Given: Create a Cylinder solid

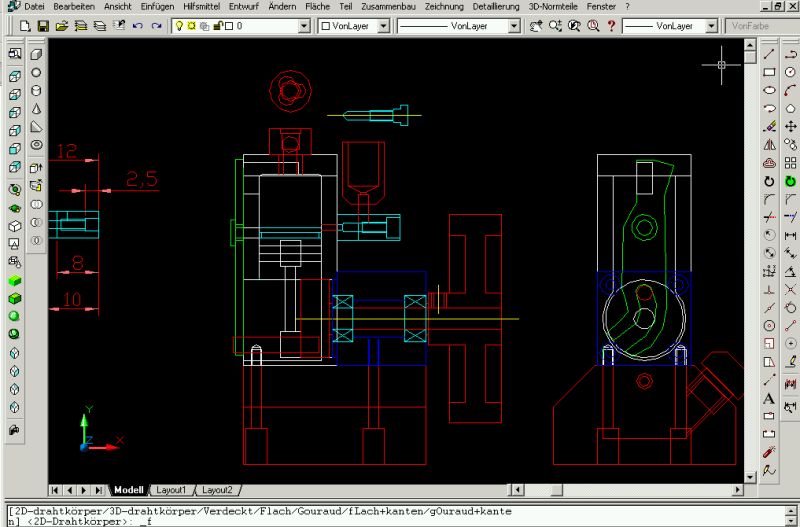Looking at the screenshot, I should 36,90.
